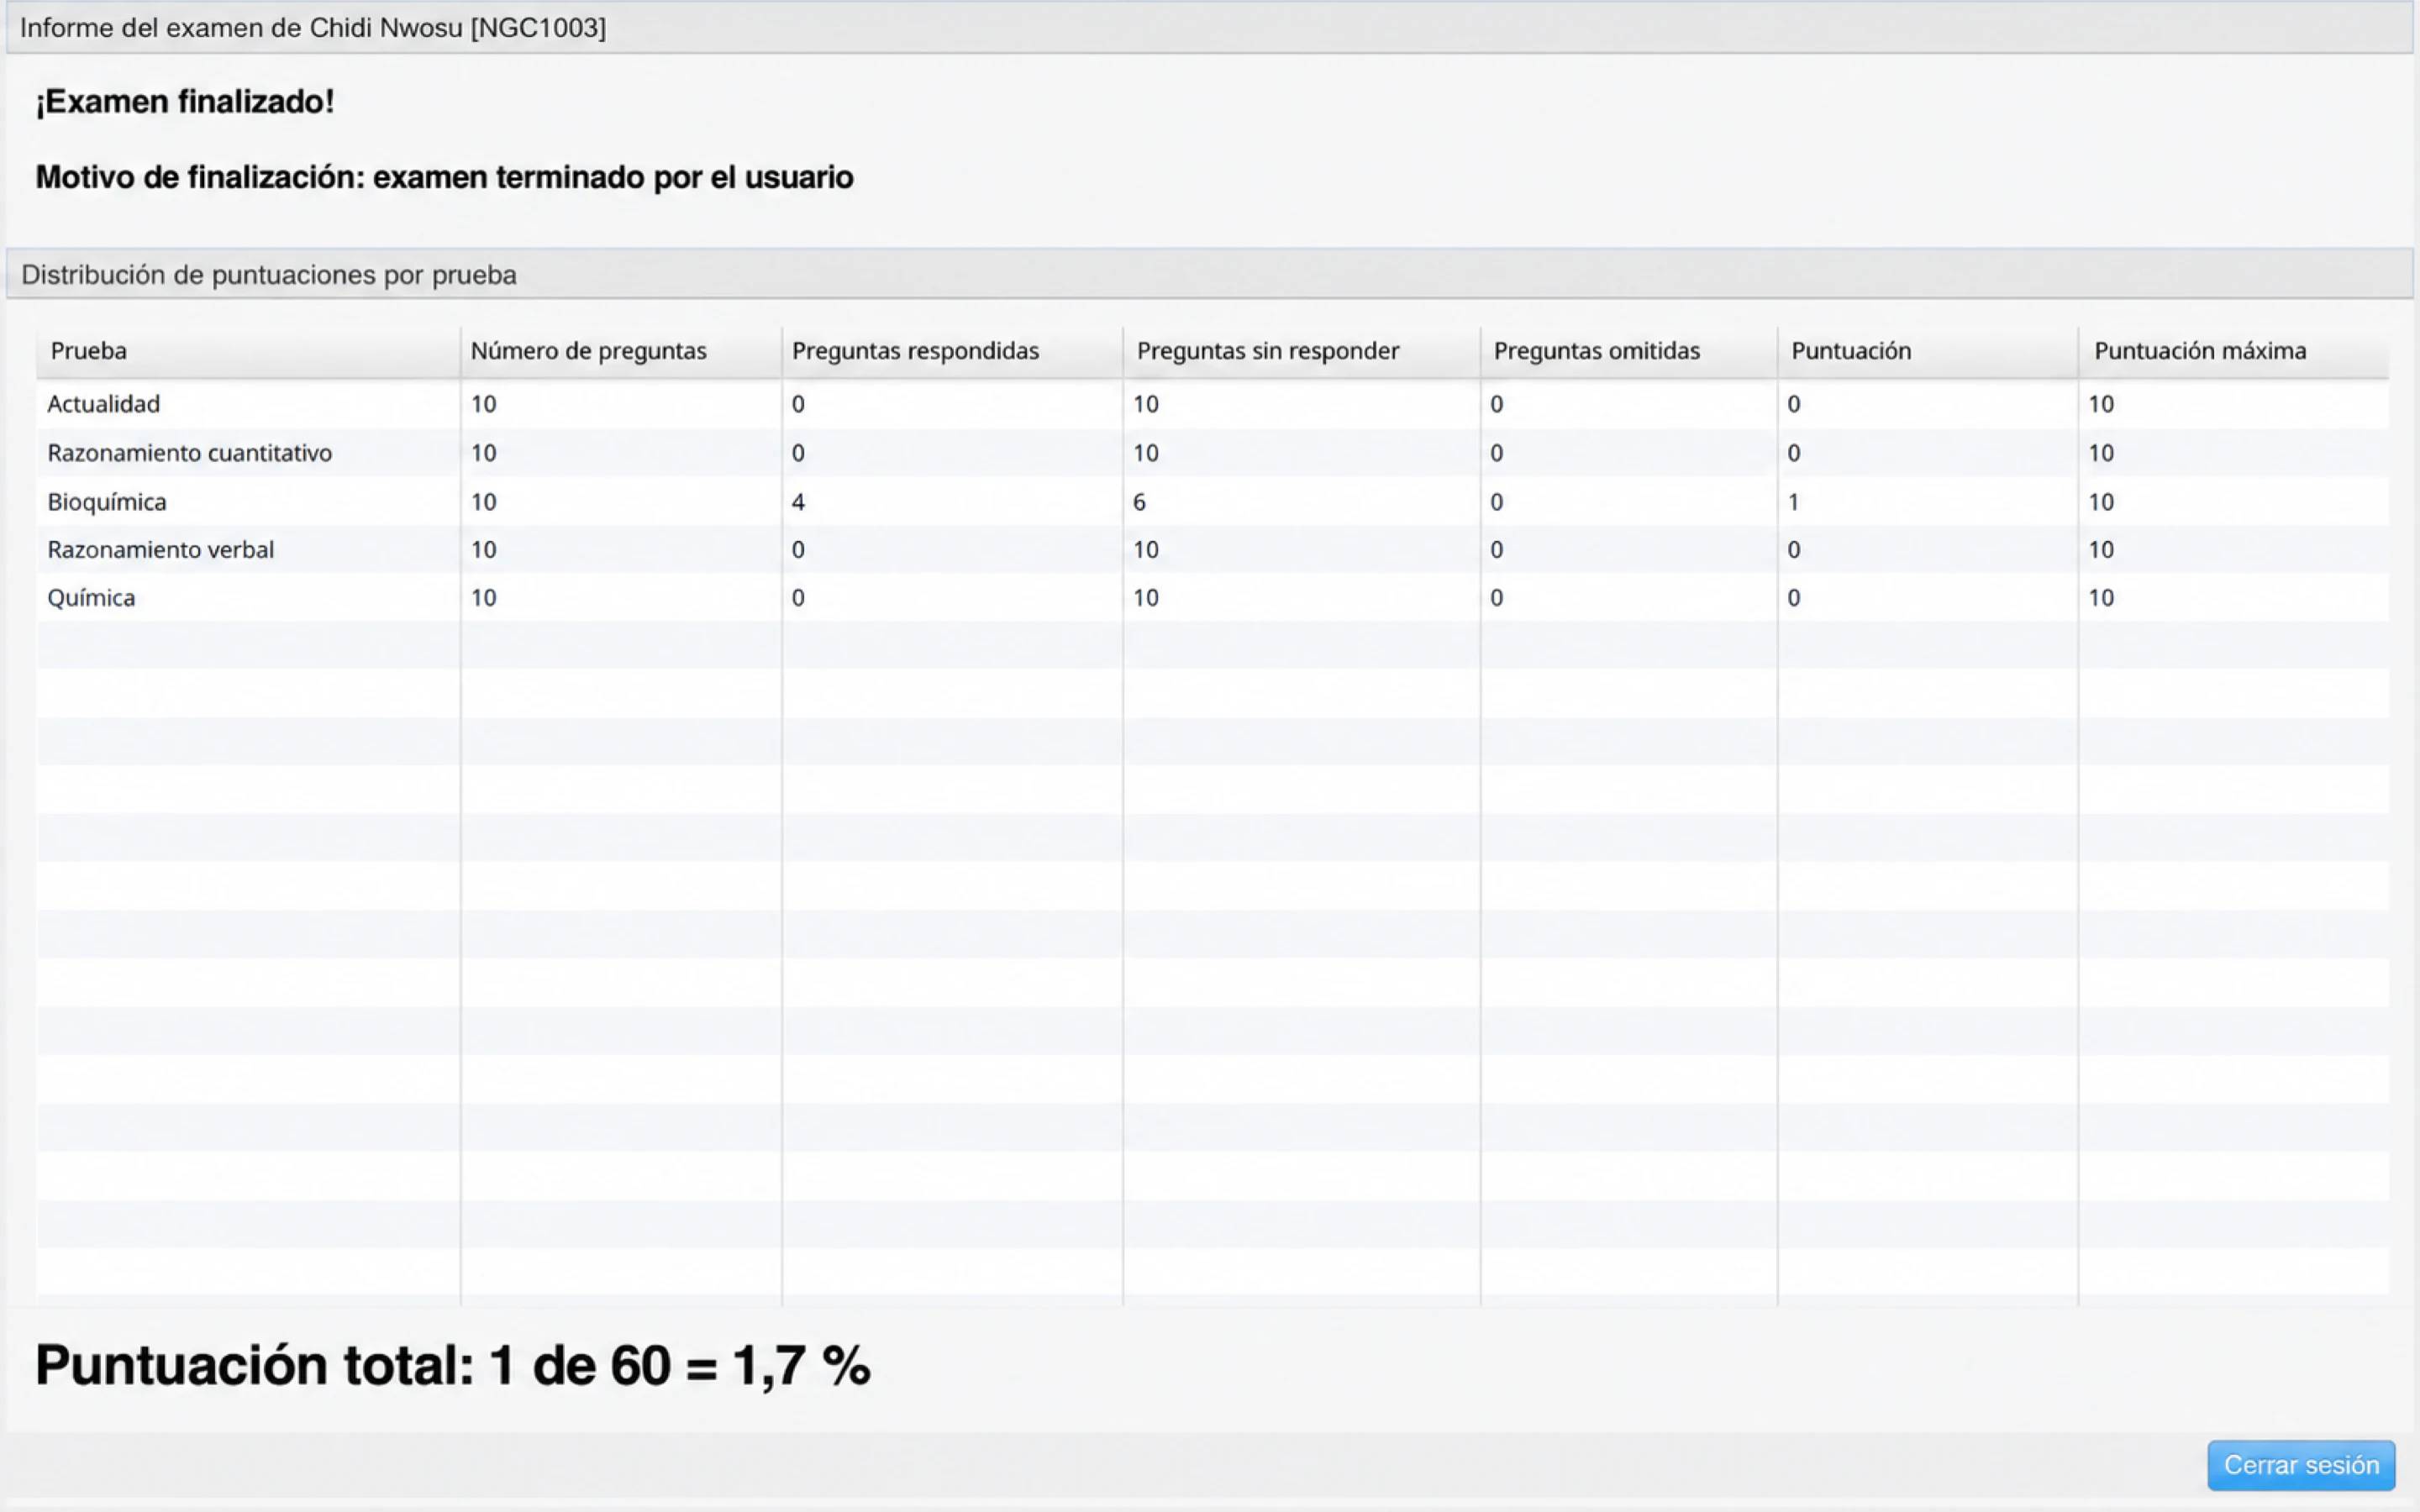Viewport: 2420px width, 1512px height.
Task: Click the Puntuación total summary text
Action: tap(453, 1365)
